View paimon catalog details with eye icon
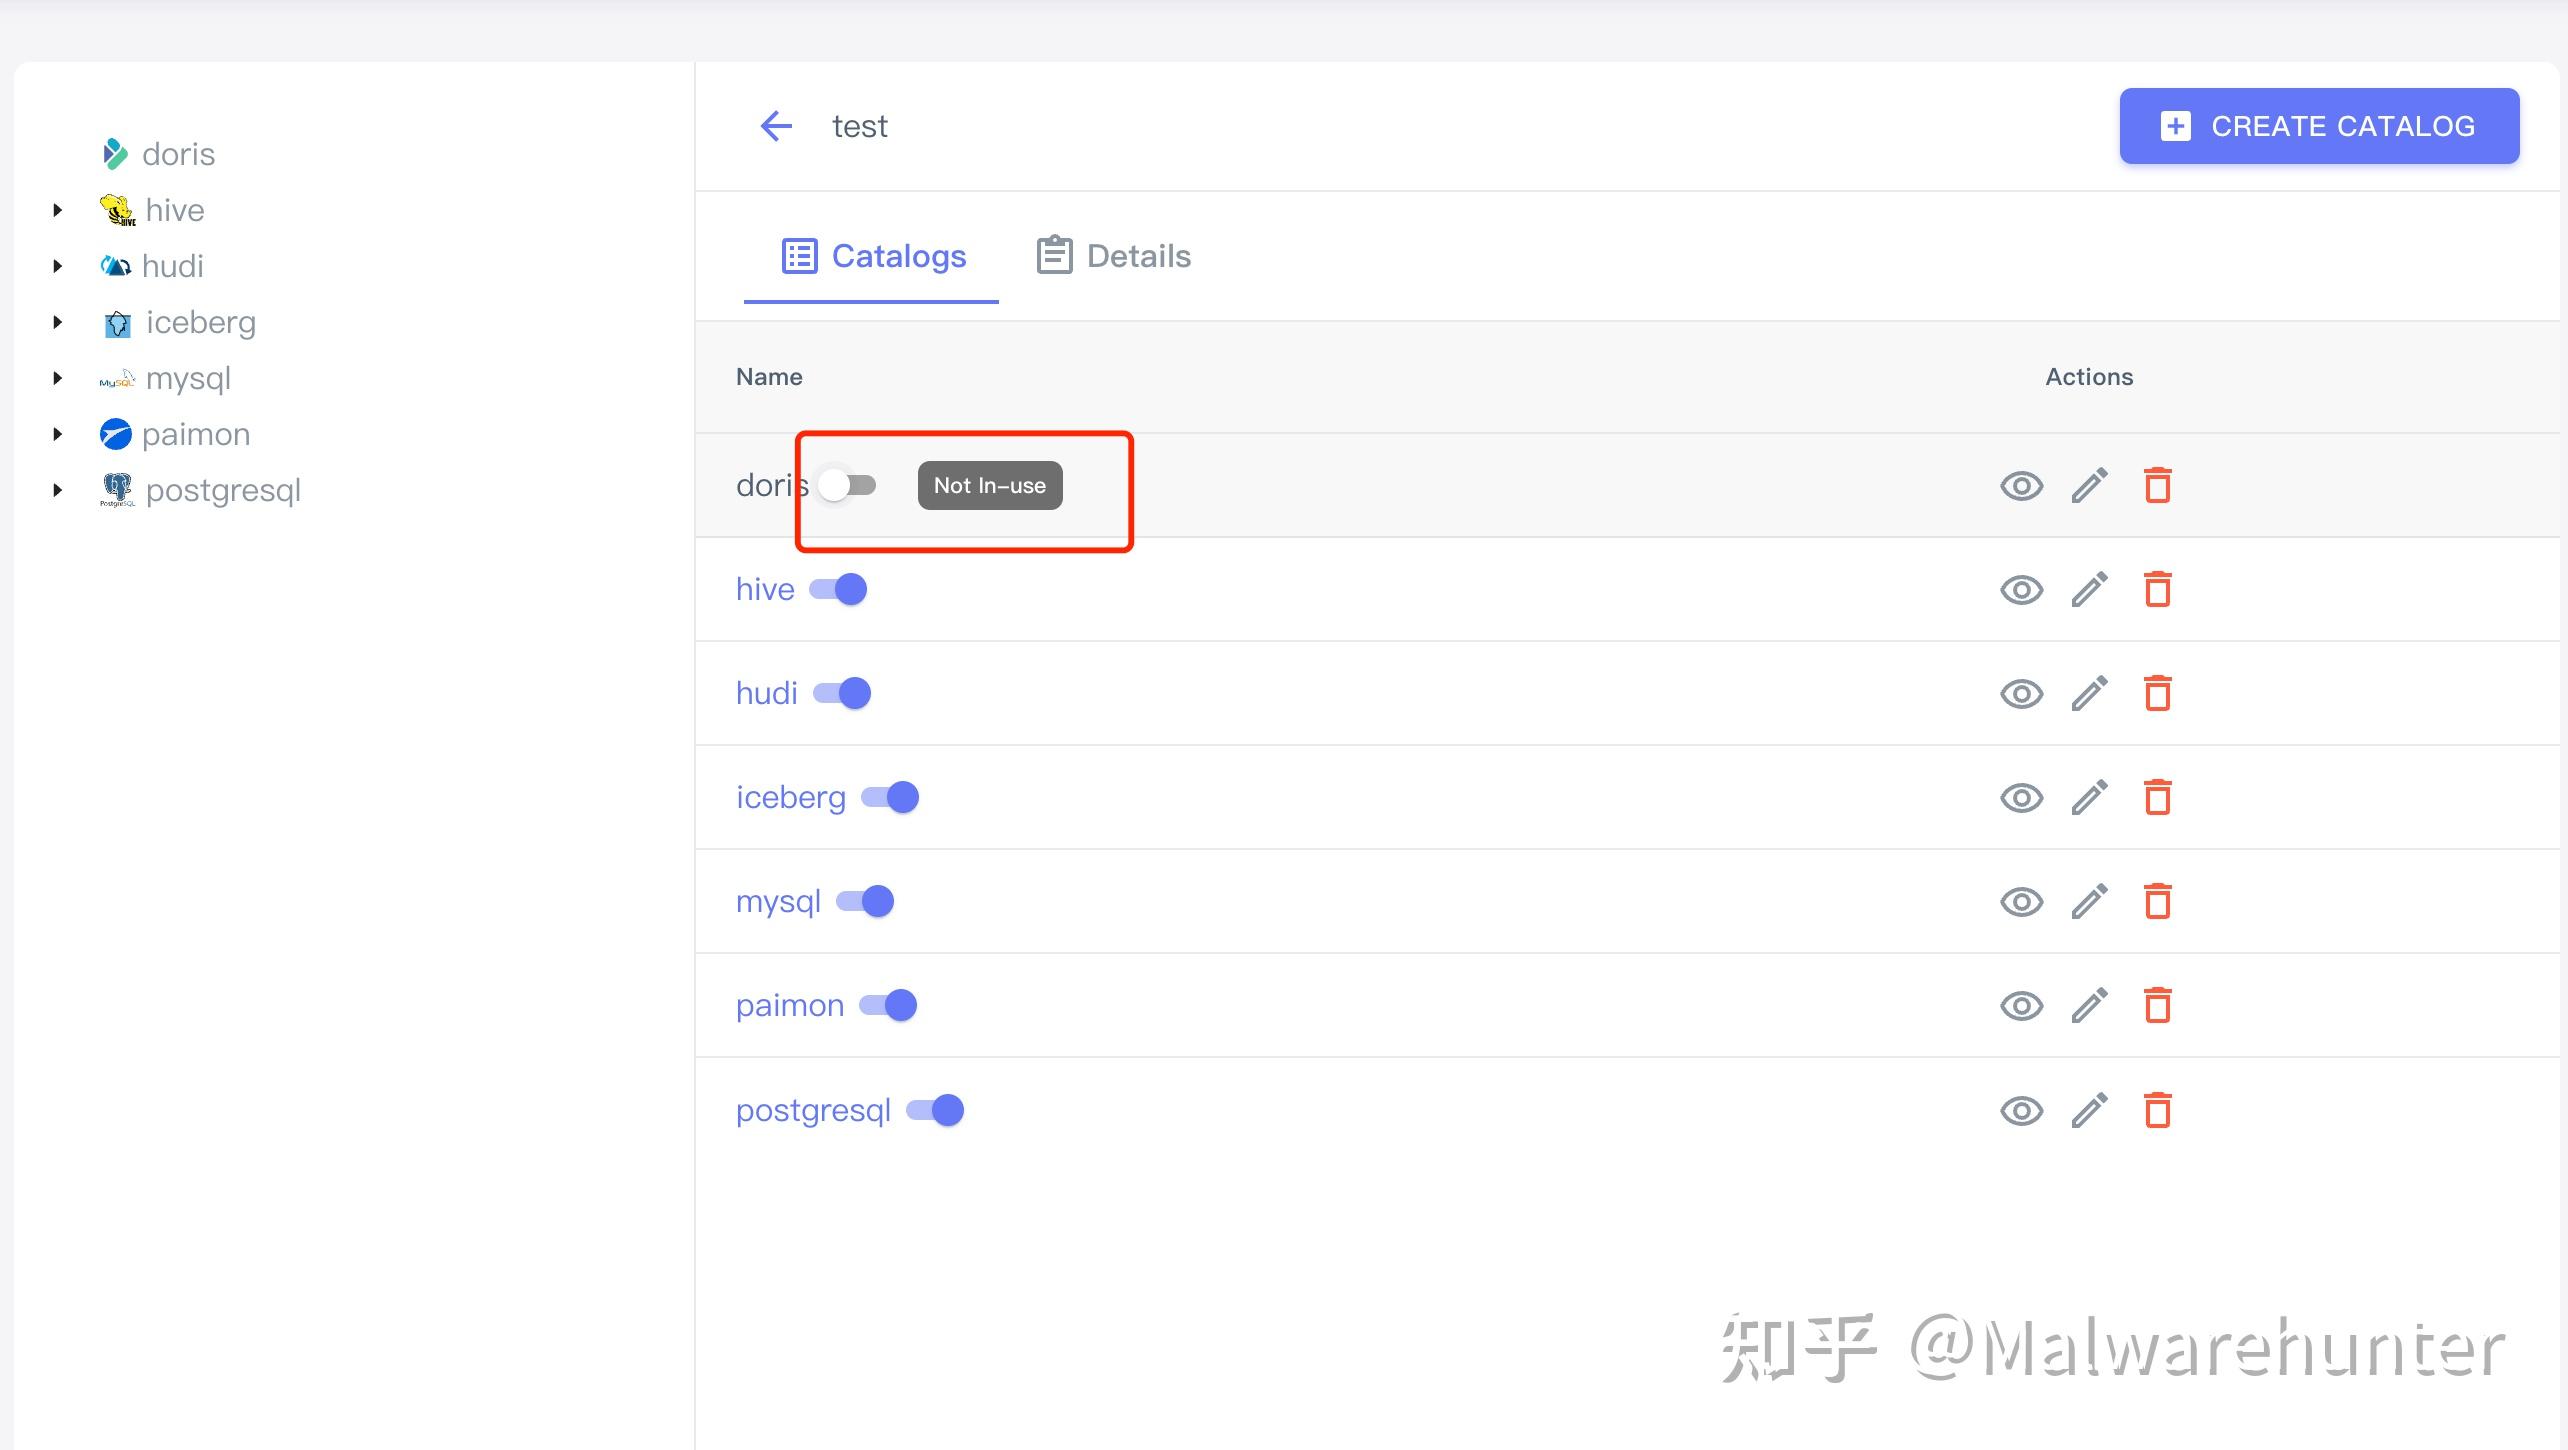This screenshot has height=1450, width=2568. coord(2021,1006)
